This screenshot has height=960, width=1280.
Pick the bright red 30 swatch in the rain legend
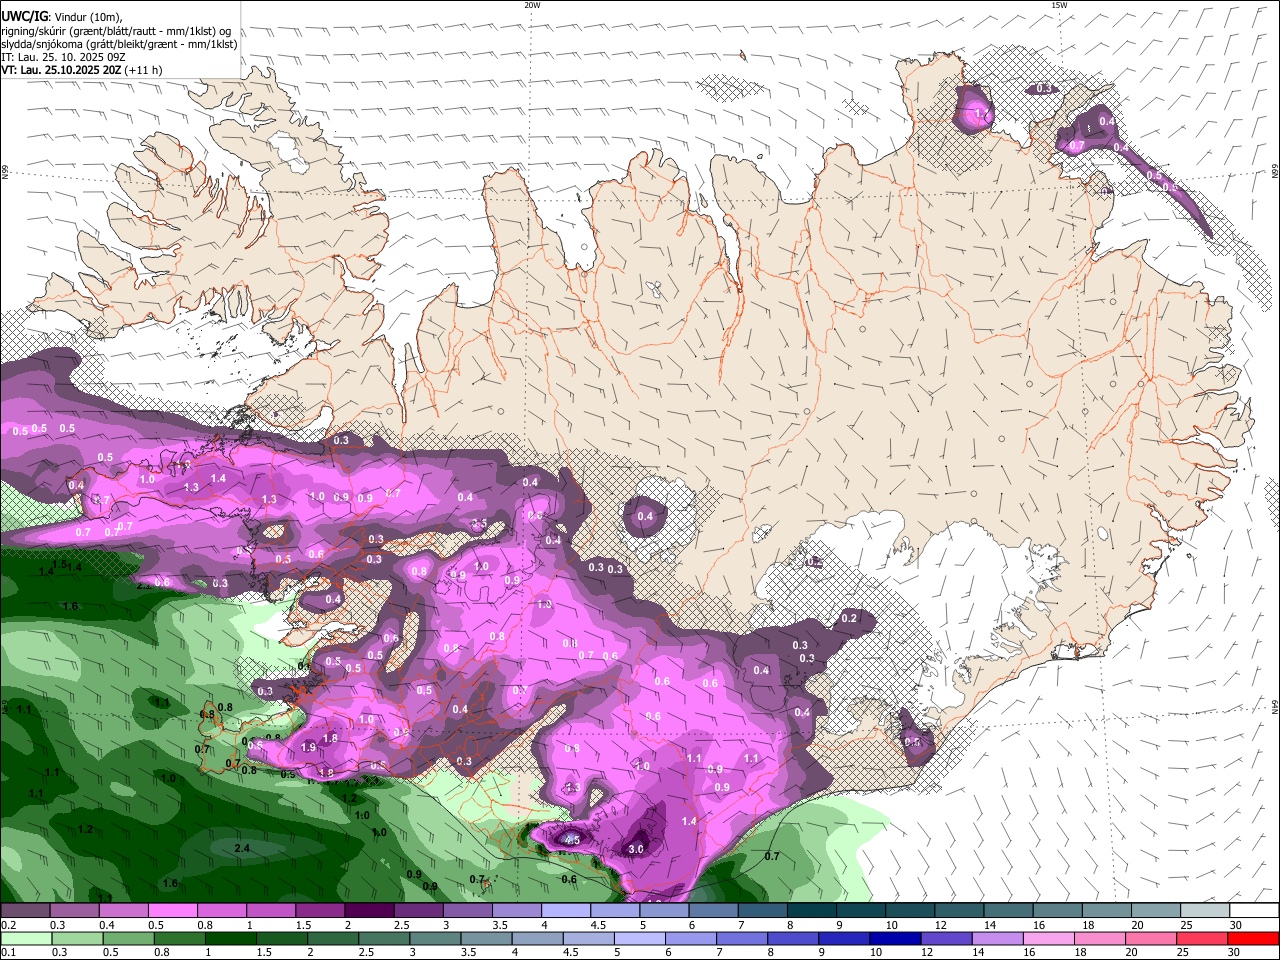(1253, 938)
